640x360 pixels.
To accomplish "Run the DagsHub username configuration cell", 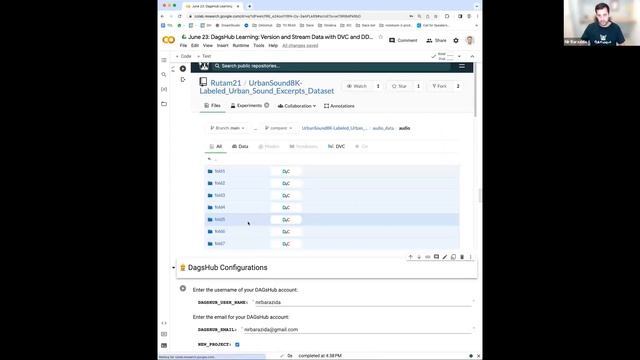I will pyautogui.click(x=183, y=289).
